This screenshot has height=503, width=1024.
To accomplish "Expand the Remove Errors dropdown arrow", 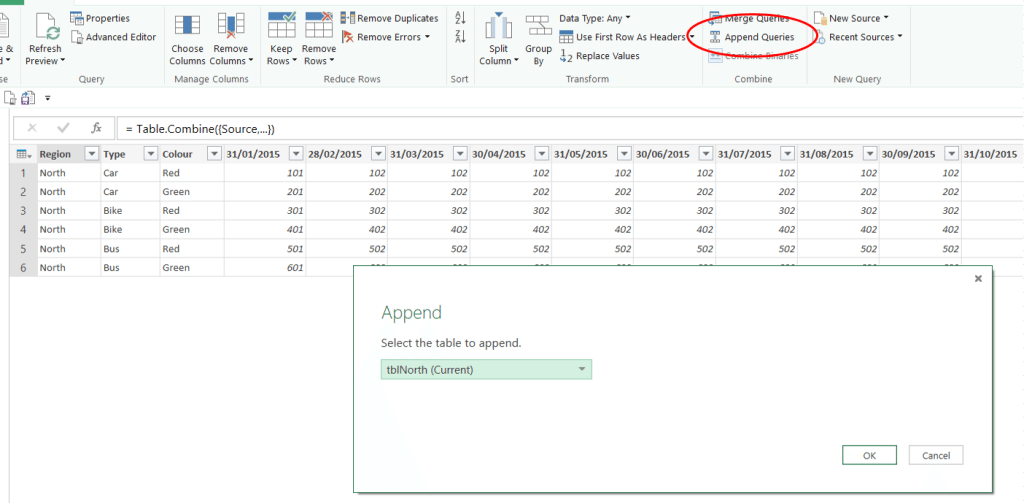I will point(427,37).
